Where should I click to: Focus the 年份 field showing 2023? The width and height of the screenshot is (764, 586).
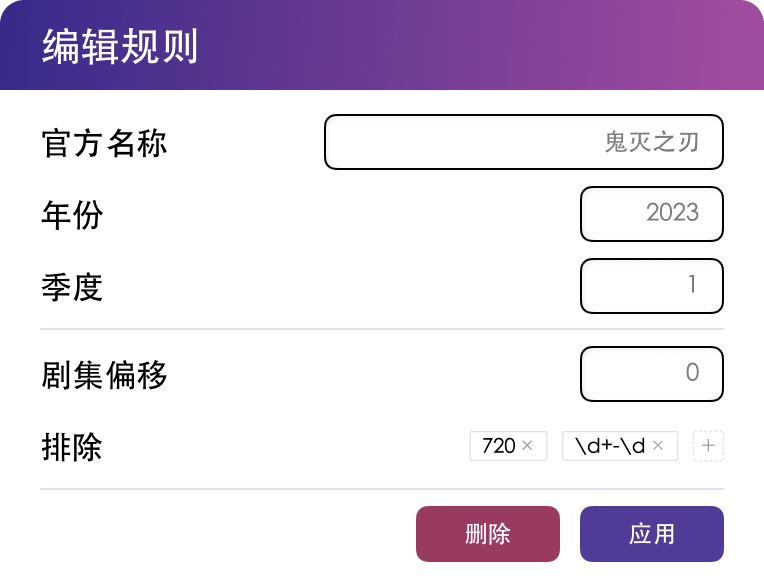point(651,214)
